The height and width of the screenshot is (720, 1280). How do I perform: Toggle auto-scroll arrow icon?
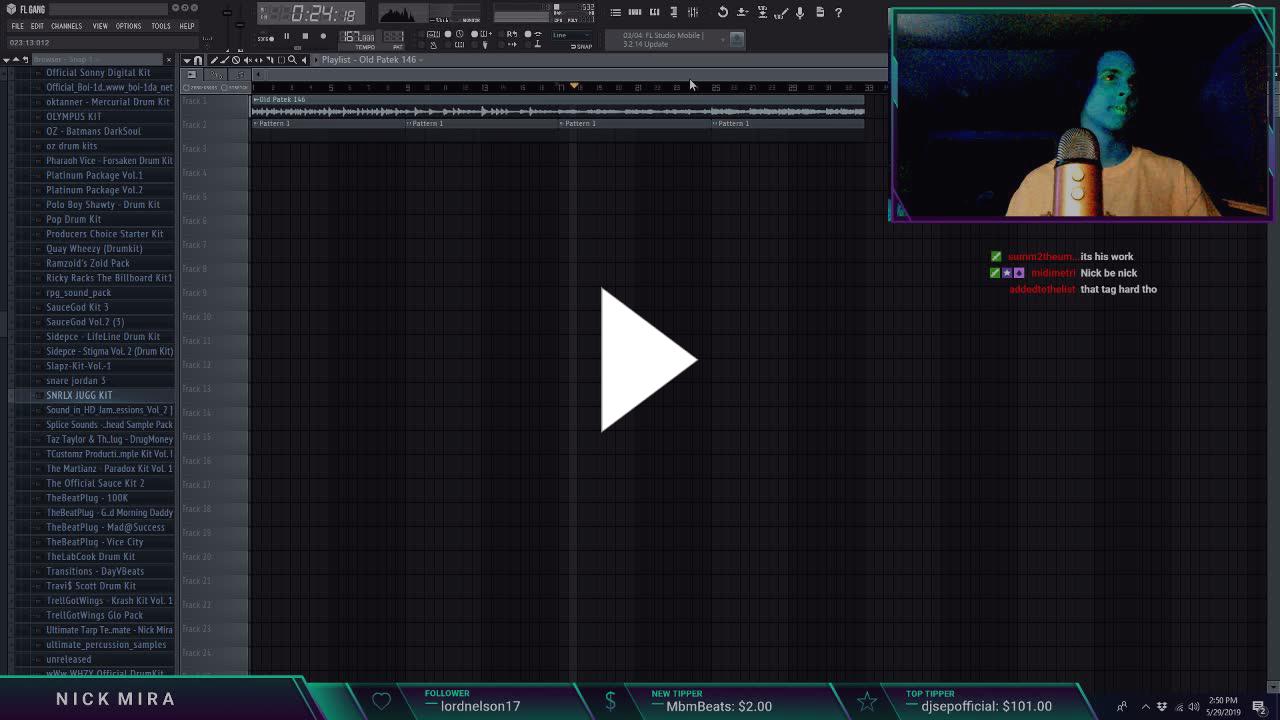click(x=512, y=45)
